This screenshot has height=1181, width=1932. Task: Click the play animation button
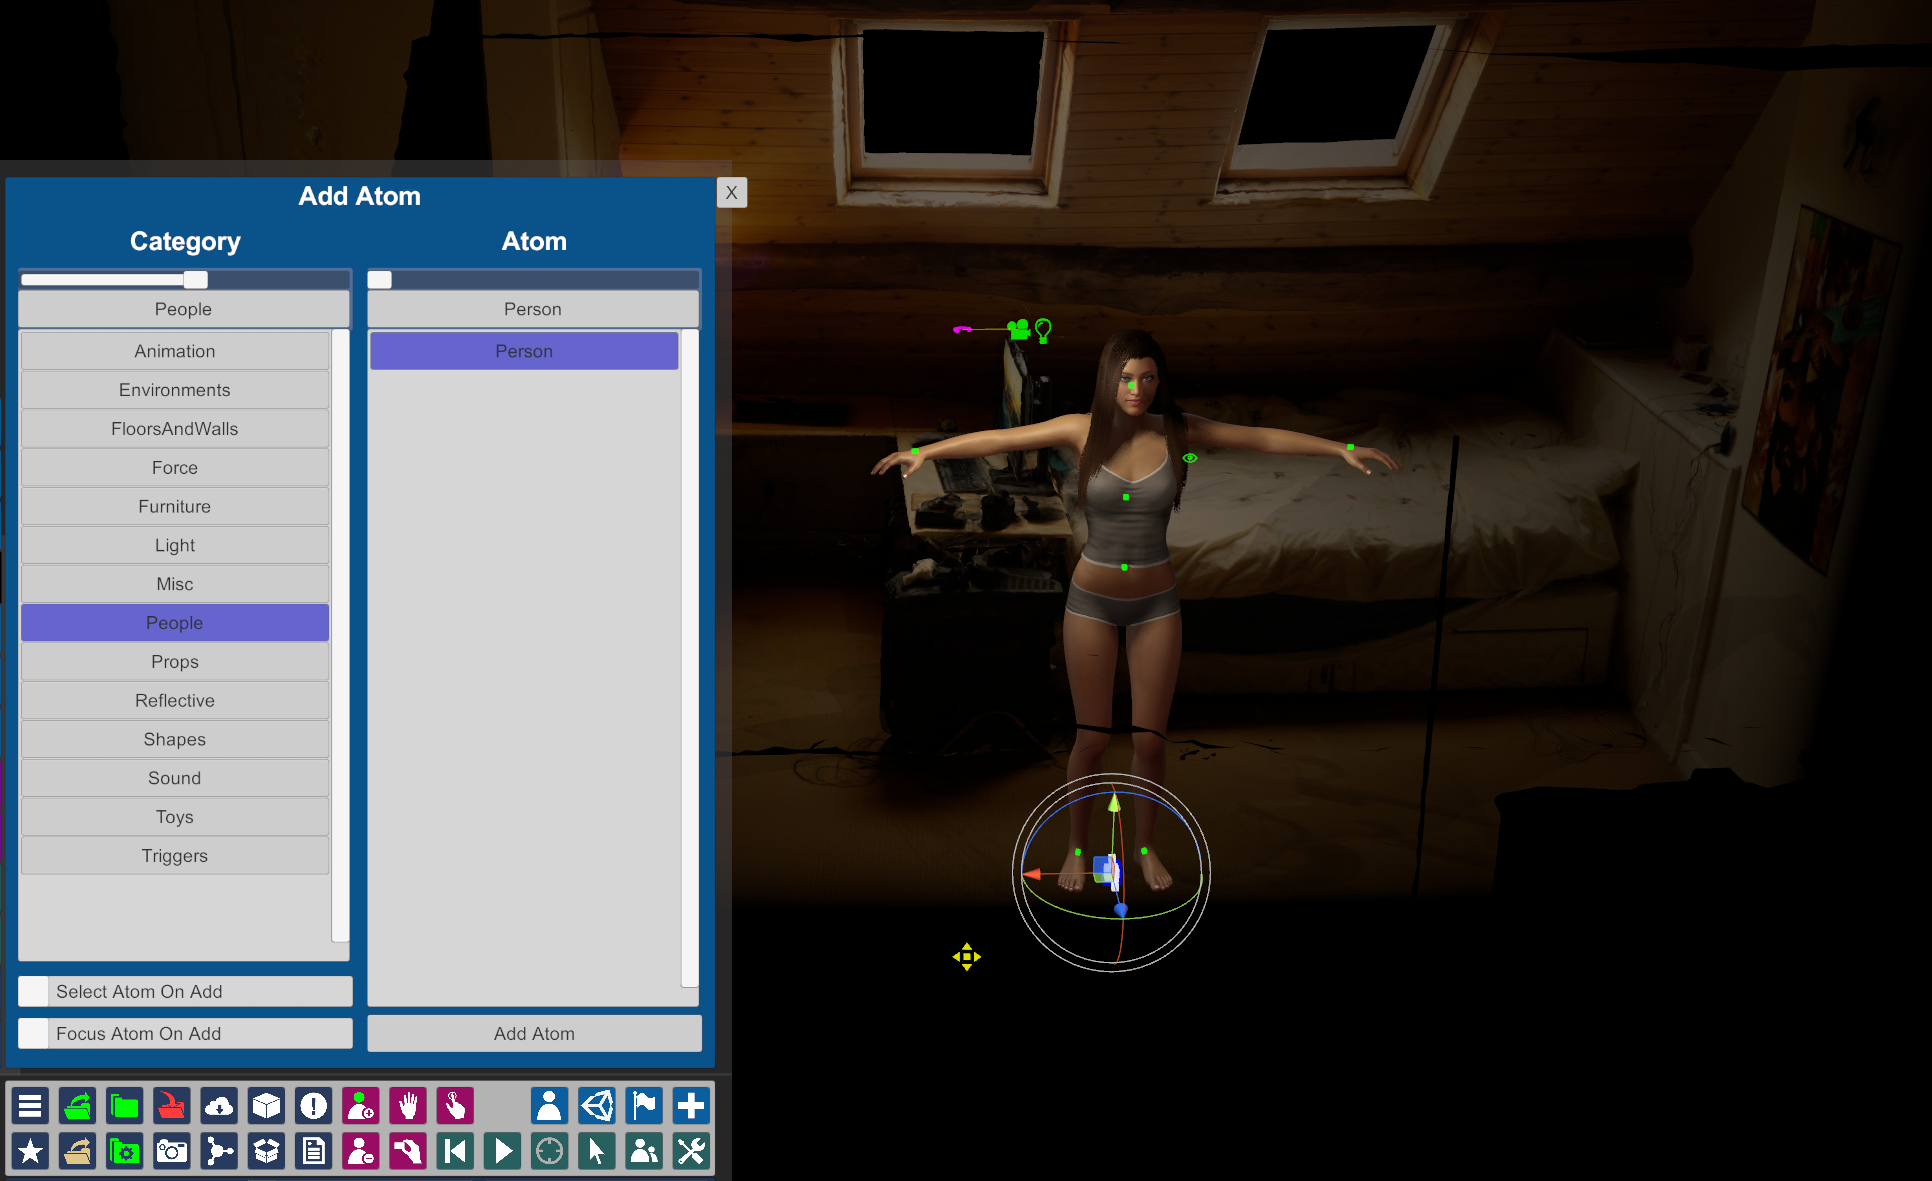(502, 1152)
